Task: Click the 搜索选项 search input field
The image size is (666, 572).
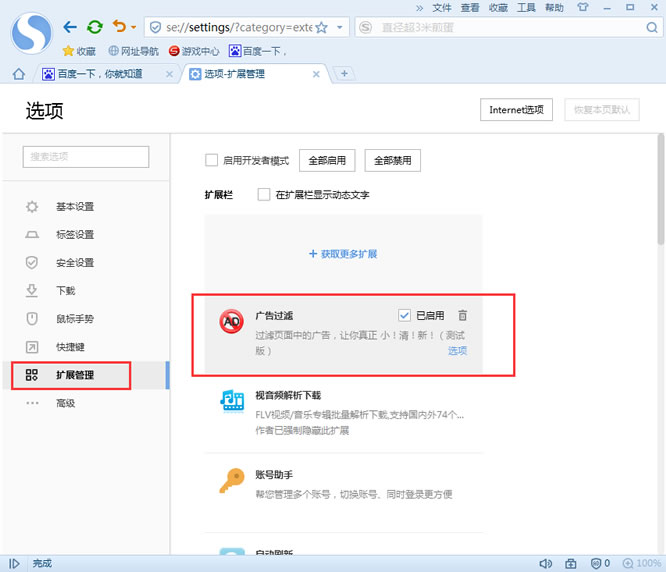Action: 86,156
